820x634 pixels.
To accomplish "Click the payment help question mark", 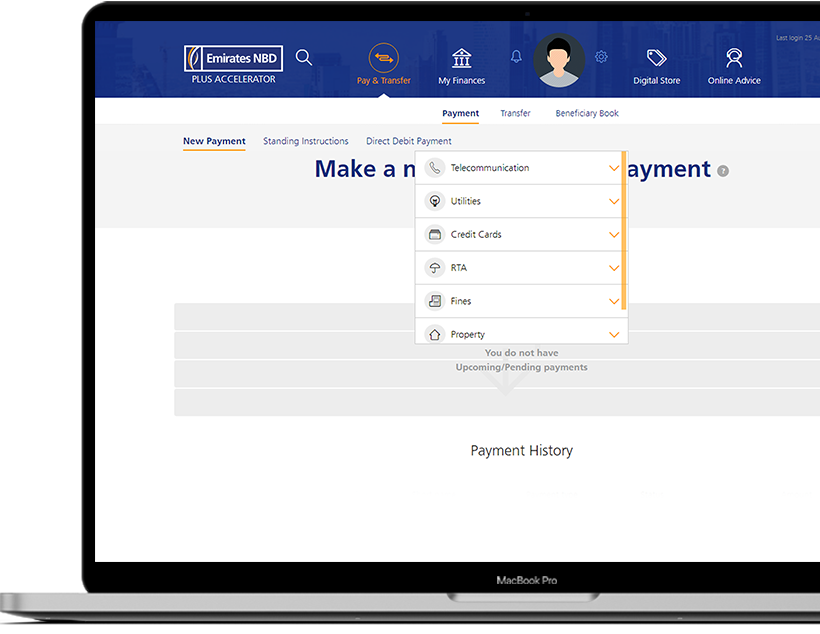I will [723, 170].
